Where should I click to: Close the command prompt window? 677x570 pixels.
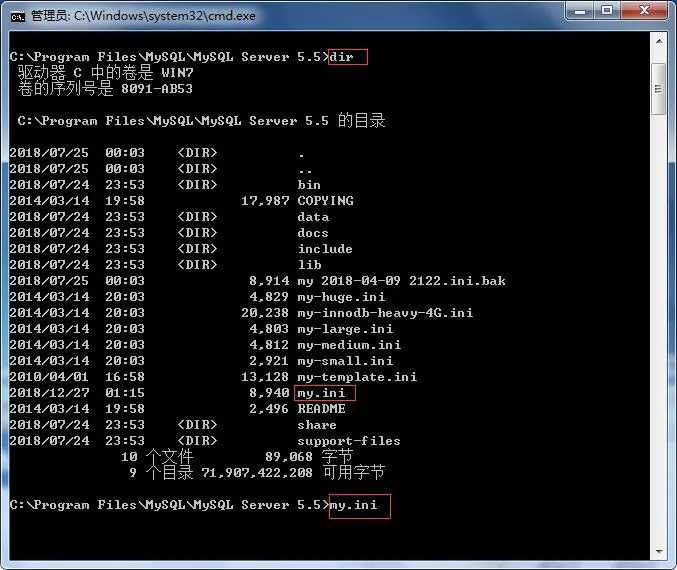click(x=646, y=11)
